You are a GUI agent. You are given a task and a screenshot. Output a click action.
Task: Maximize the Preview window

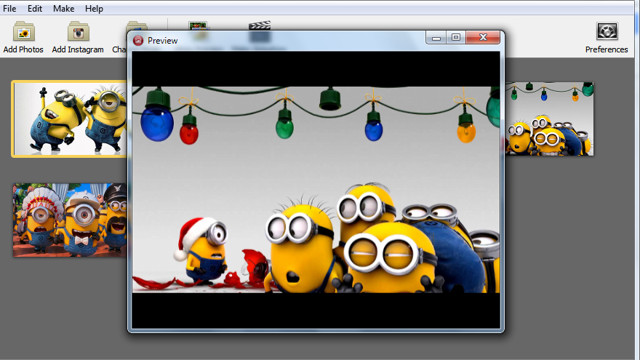pos(456,38)
